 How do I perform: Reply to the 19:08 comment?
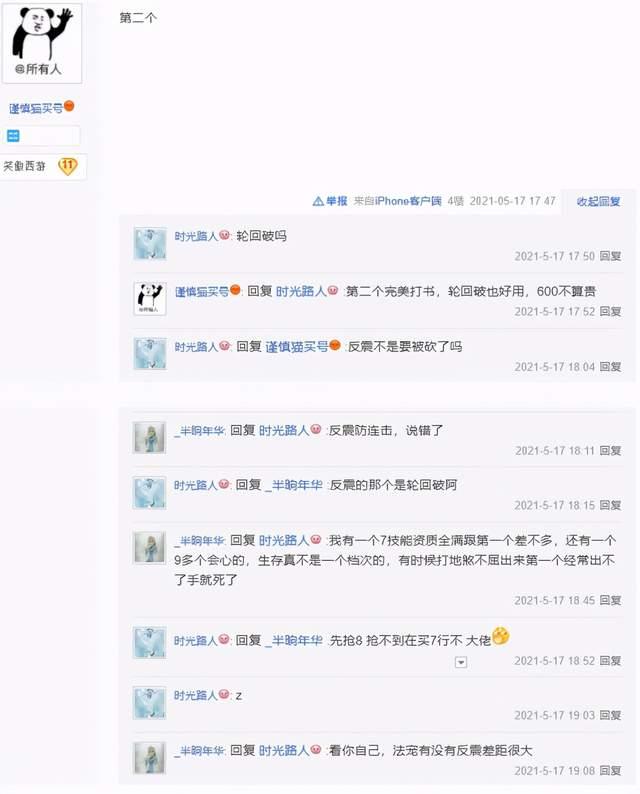click(x=610, y=770)
